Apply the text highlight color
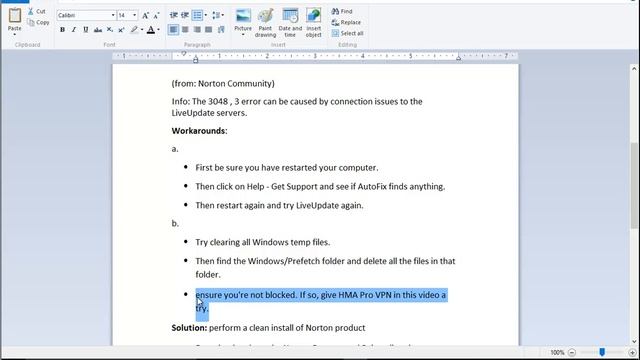Viewport: 640px width, 360px height. (134, 29)
